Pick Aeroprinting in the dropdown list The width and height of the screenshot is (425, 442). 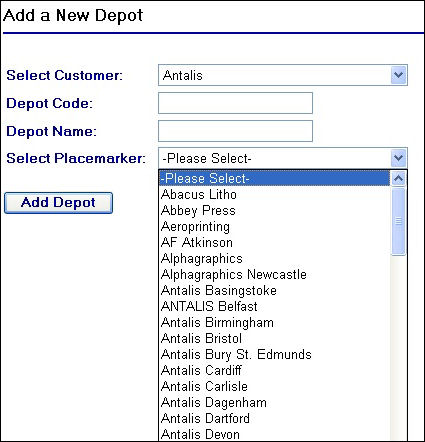[274, 226]
